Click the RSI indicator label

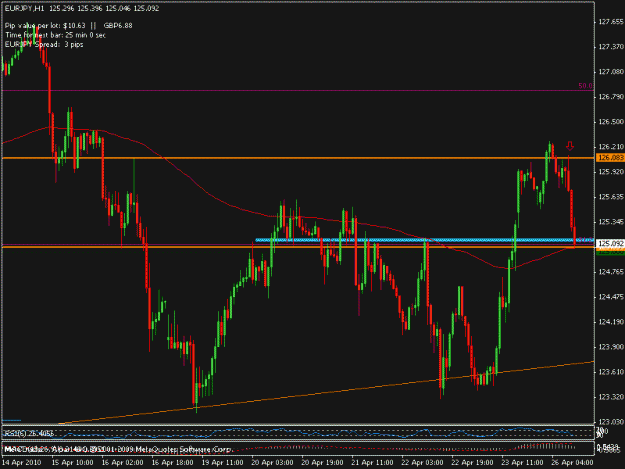[x=28, y=433]
